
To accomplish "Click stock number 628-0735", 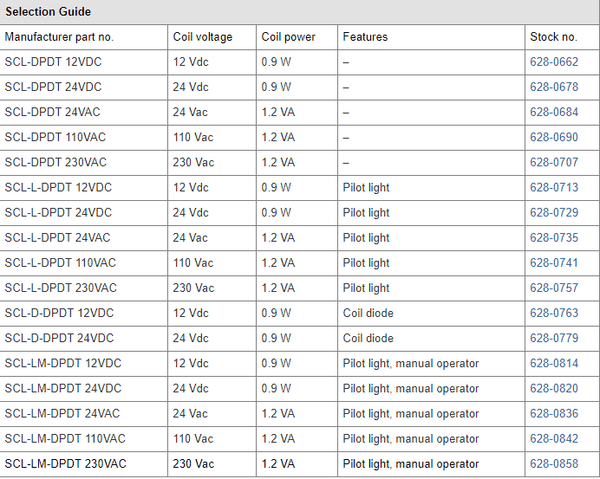I will 553,238.
